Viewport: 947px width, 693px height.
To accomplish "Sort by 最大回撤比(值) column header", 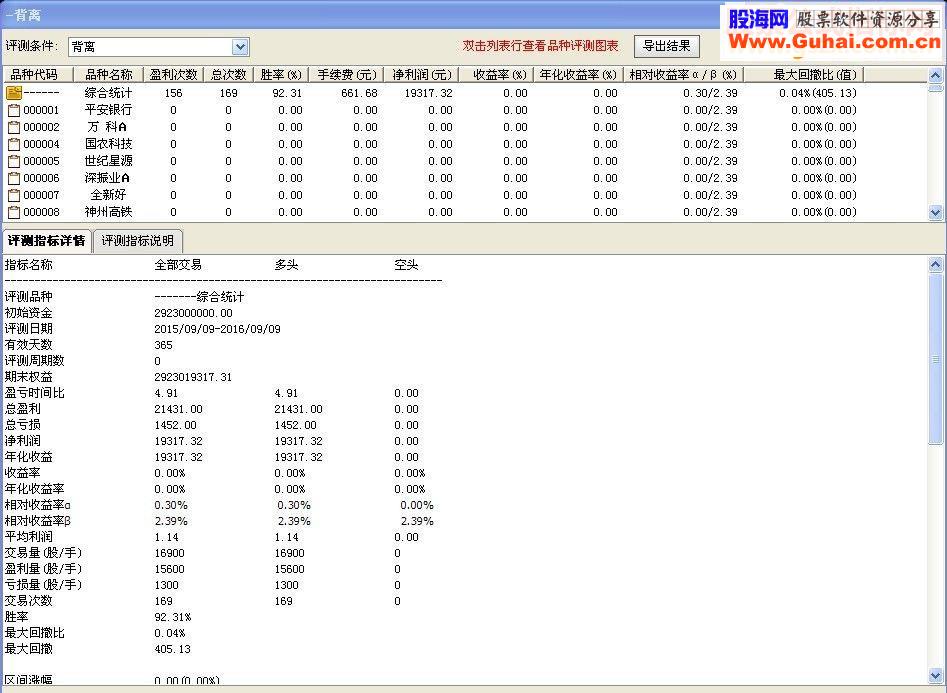I will coord(804,74).
